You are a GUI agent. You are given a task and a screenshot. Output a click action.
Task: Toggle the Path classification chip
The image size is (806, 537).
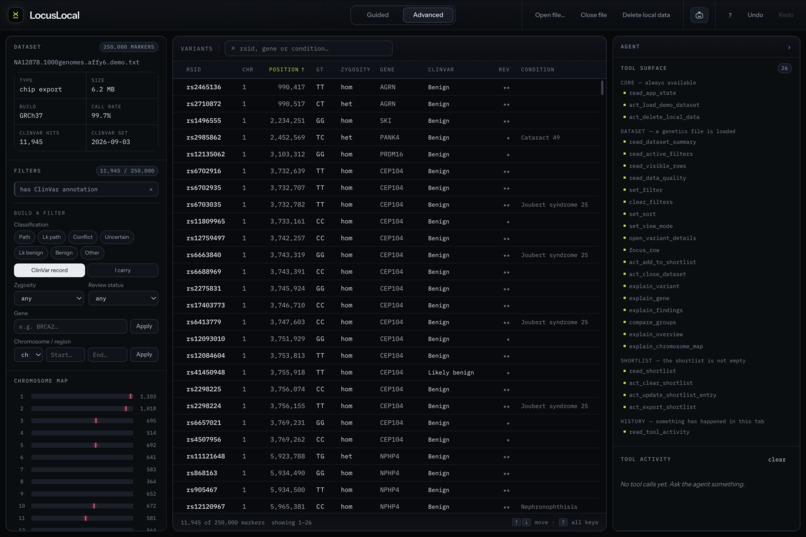(x=25, y=237)
